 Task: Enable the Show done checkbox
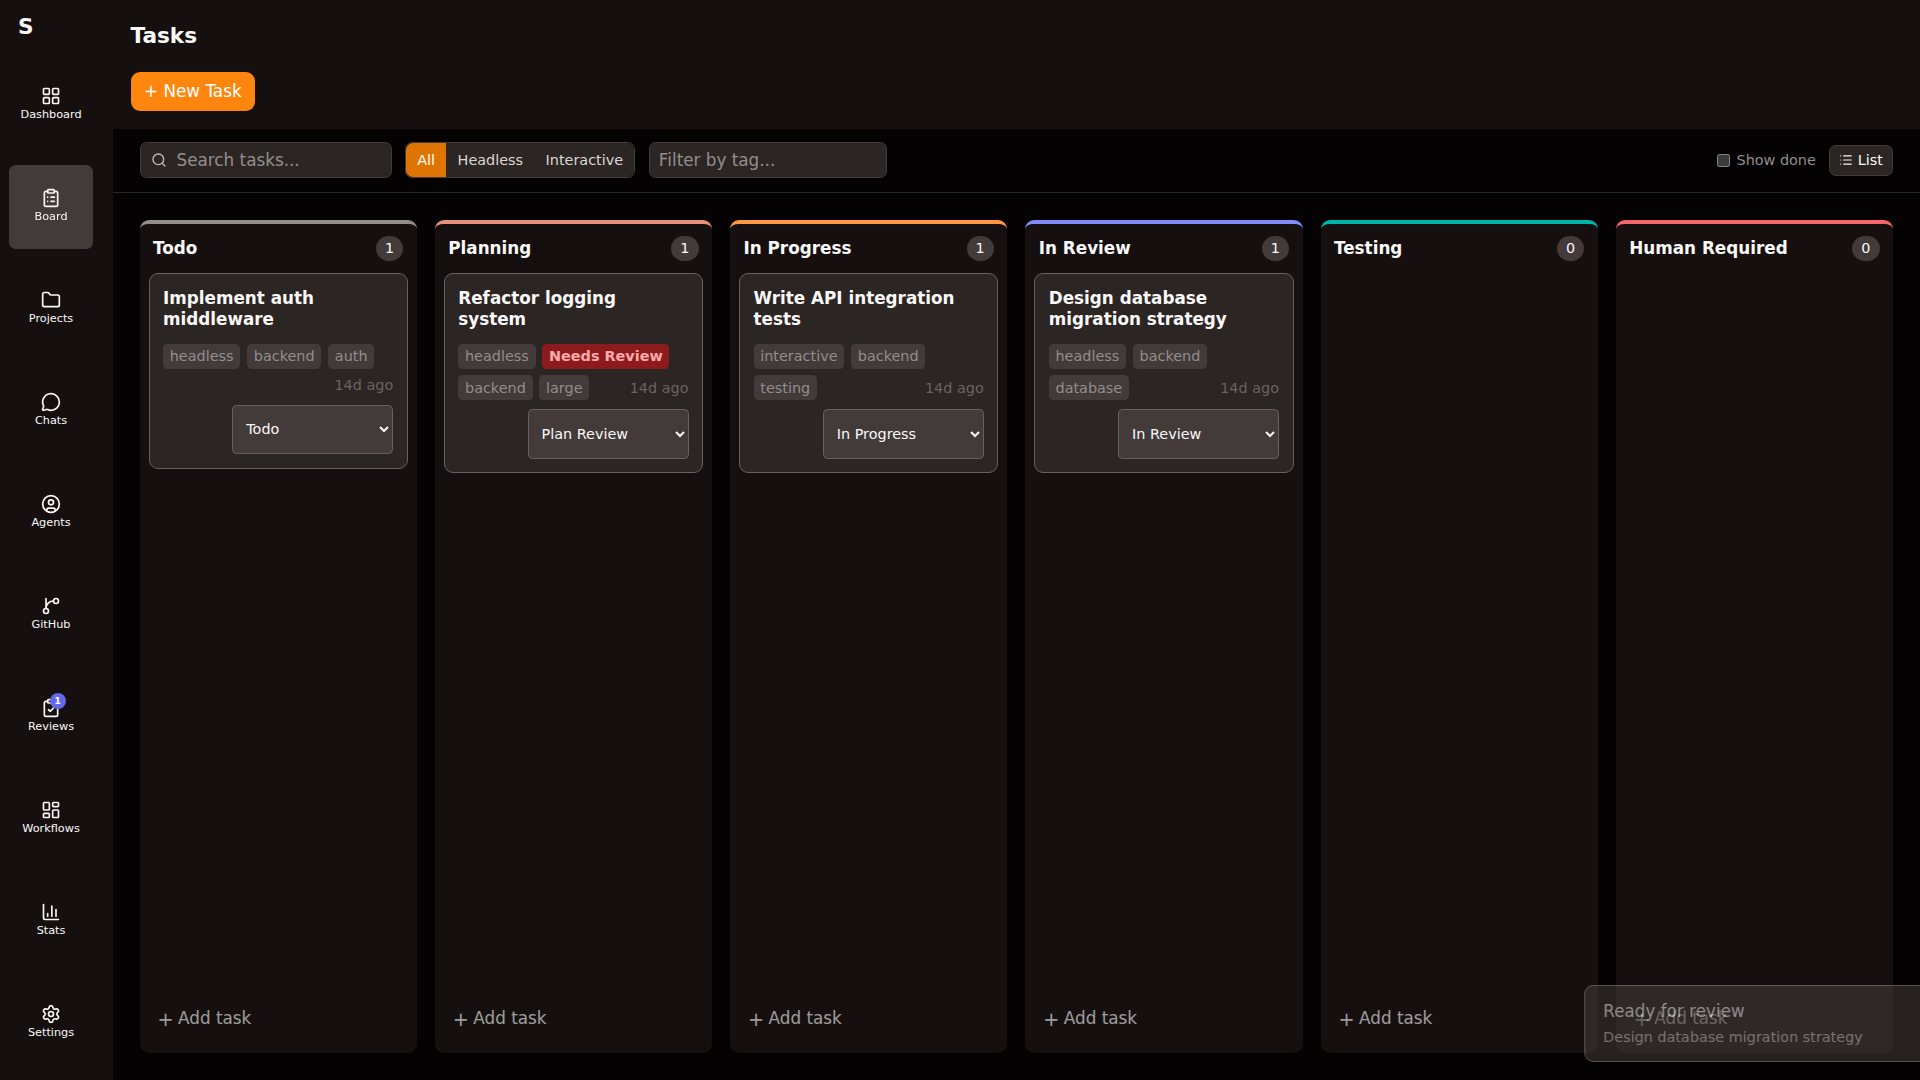coord(1724,160)
